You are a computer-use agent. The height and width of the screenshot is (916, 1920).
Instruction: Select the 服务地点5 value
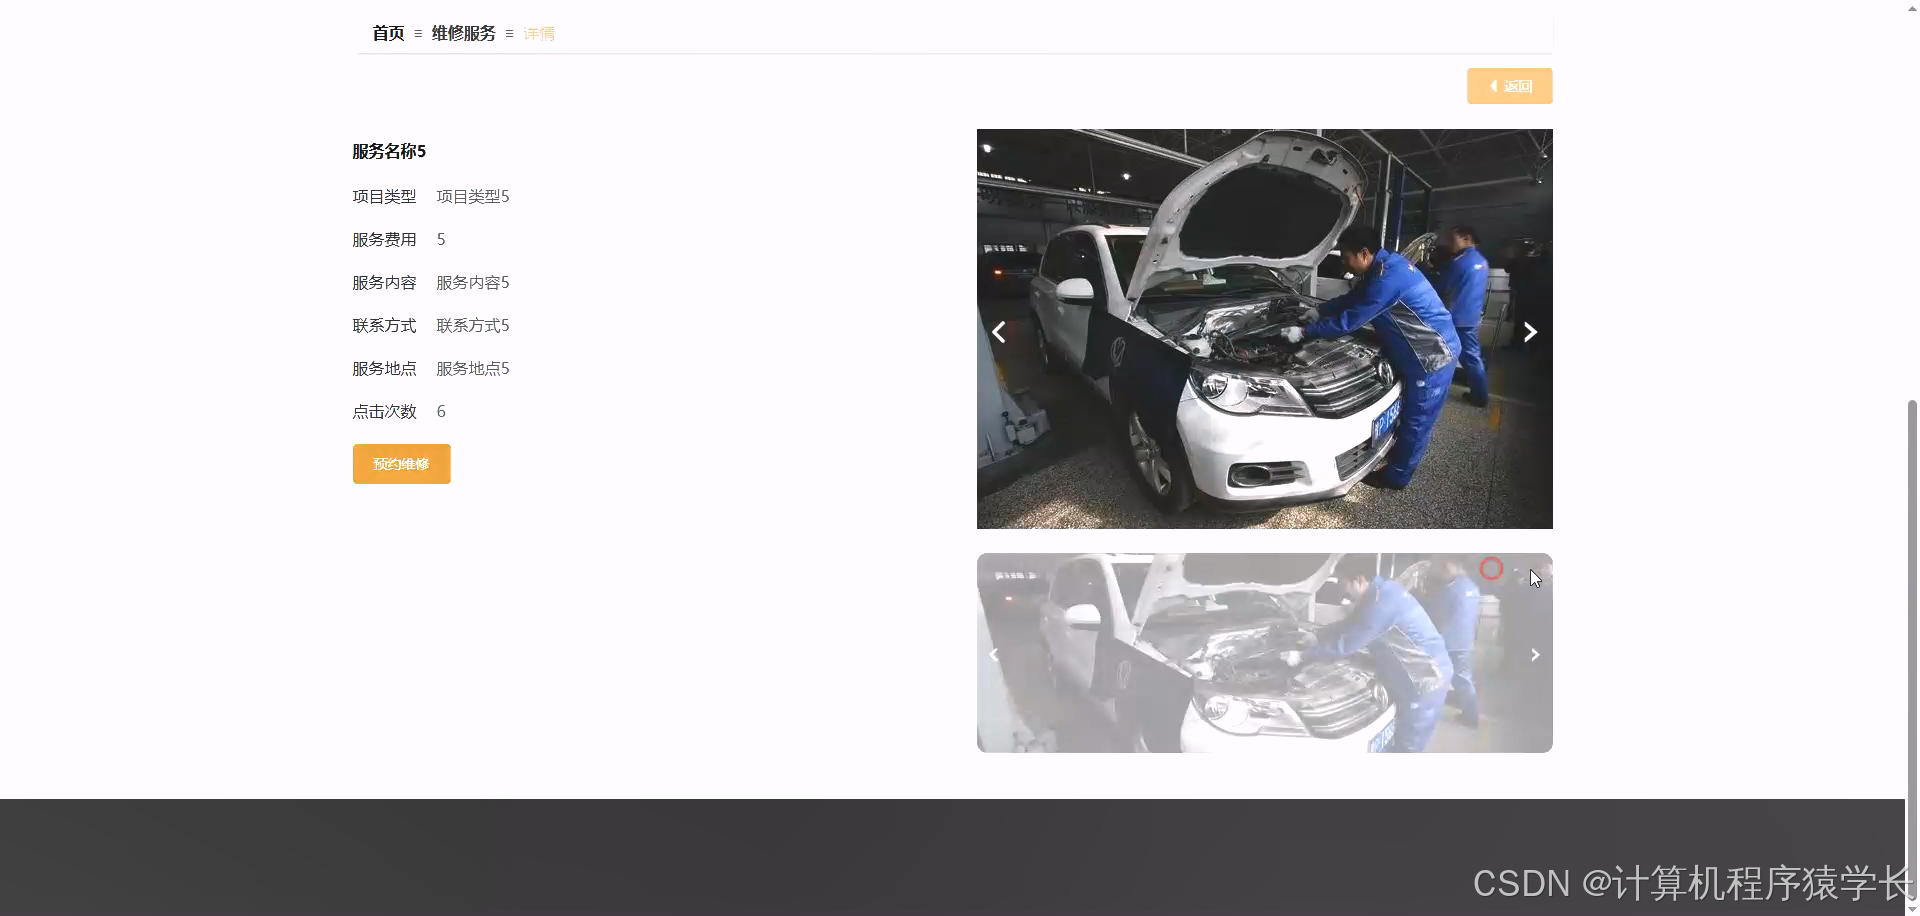pyautogui.click(x=473, y=369)
